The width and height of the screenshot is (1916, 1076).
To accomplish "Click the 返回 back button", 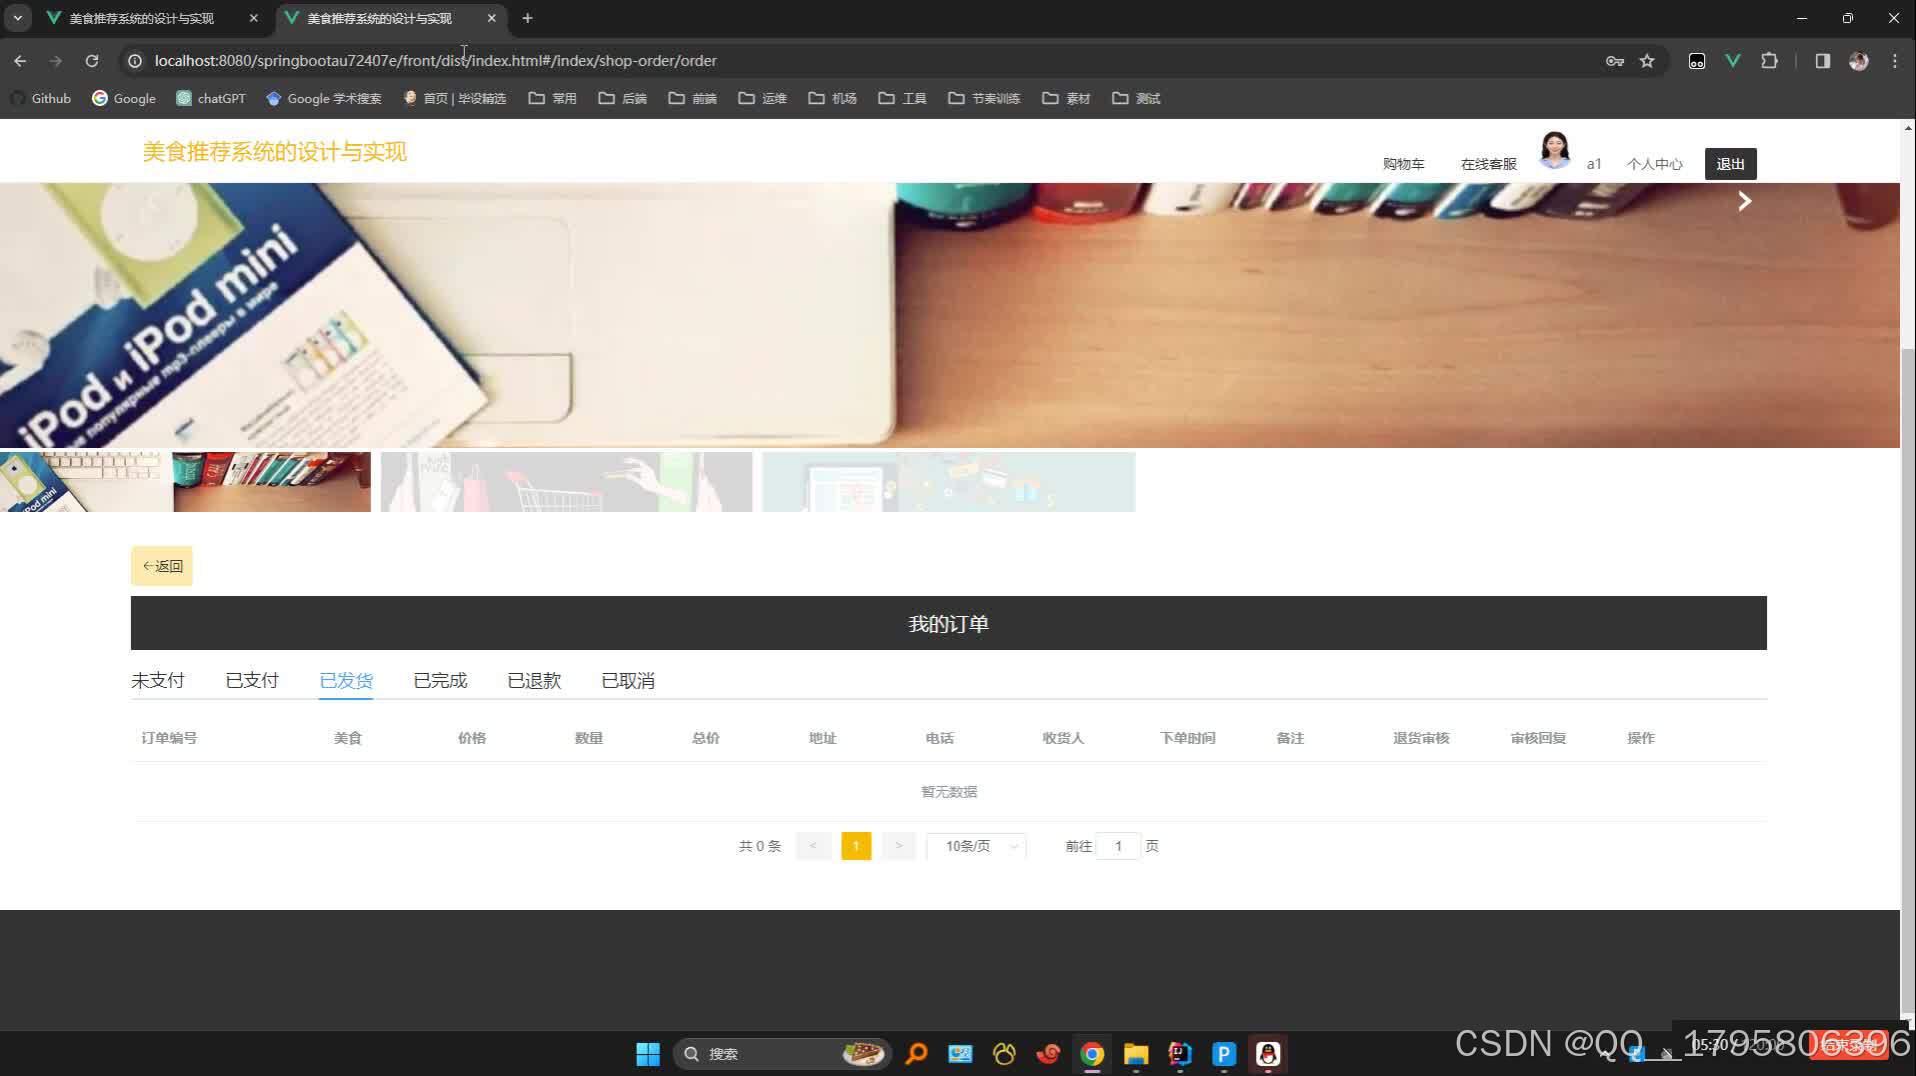I will [x=162, y=566].
